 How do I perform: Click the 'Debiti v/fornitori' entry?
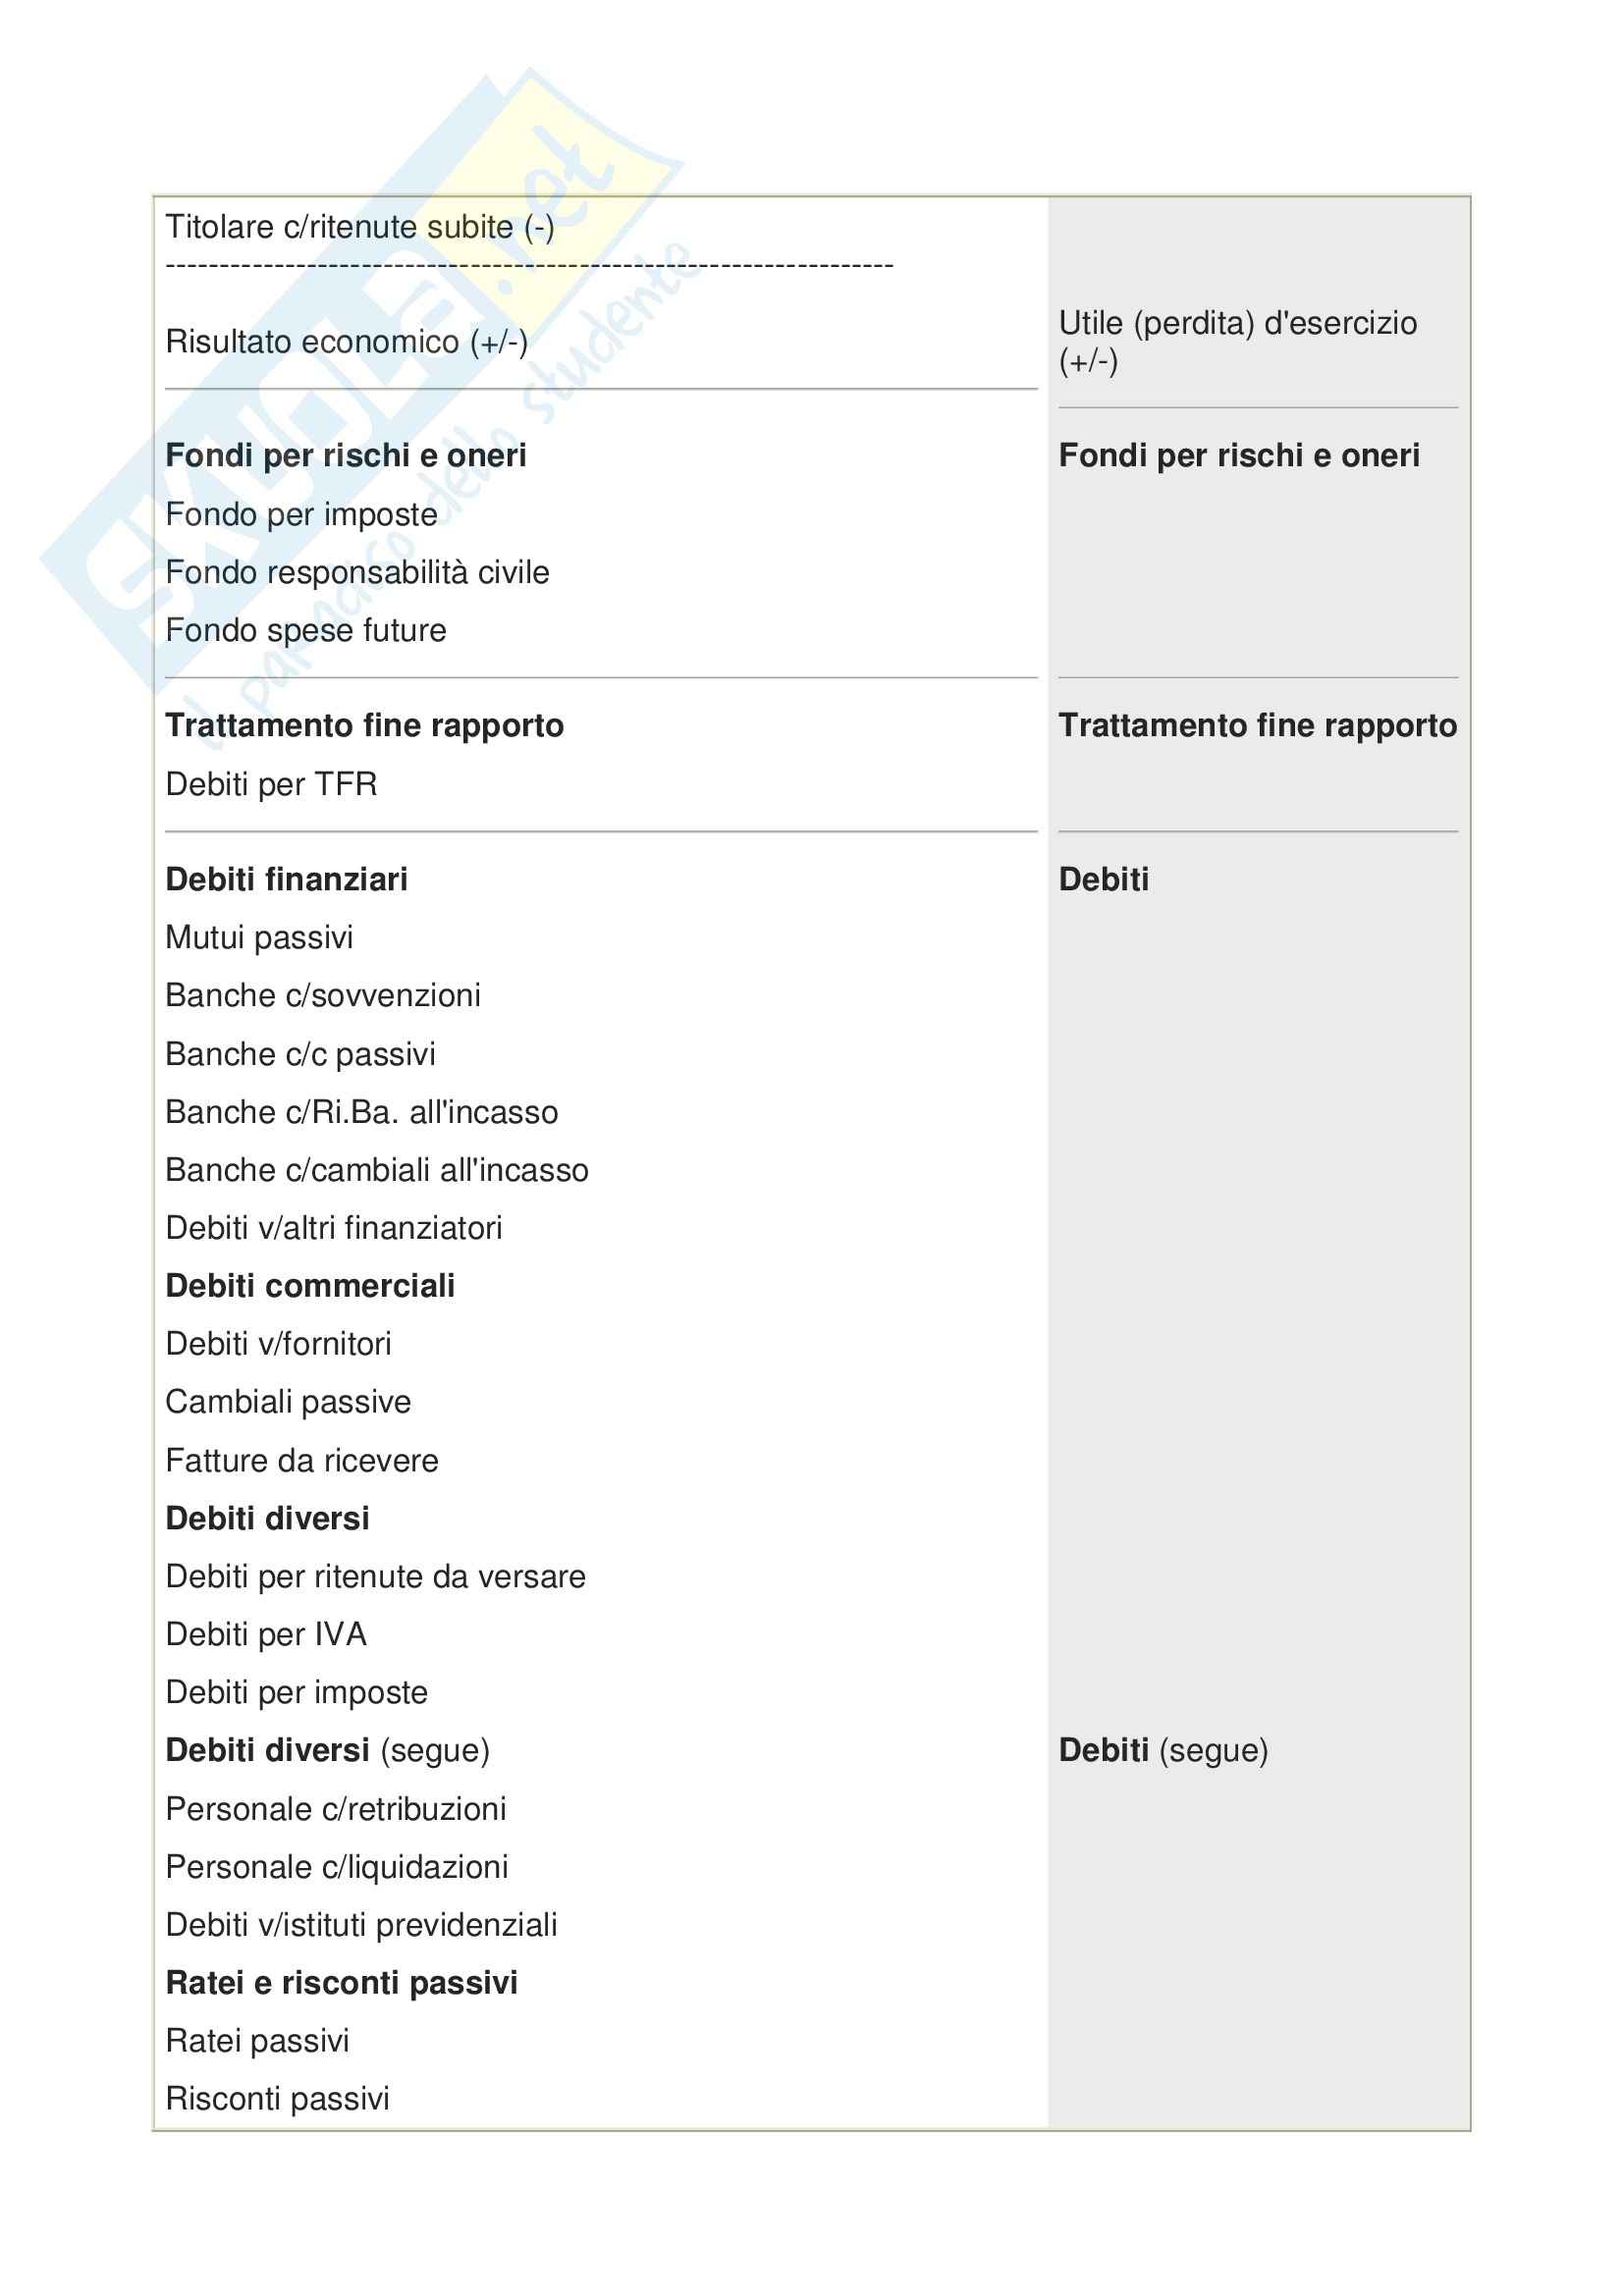278,1345
